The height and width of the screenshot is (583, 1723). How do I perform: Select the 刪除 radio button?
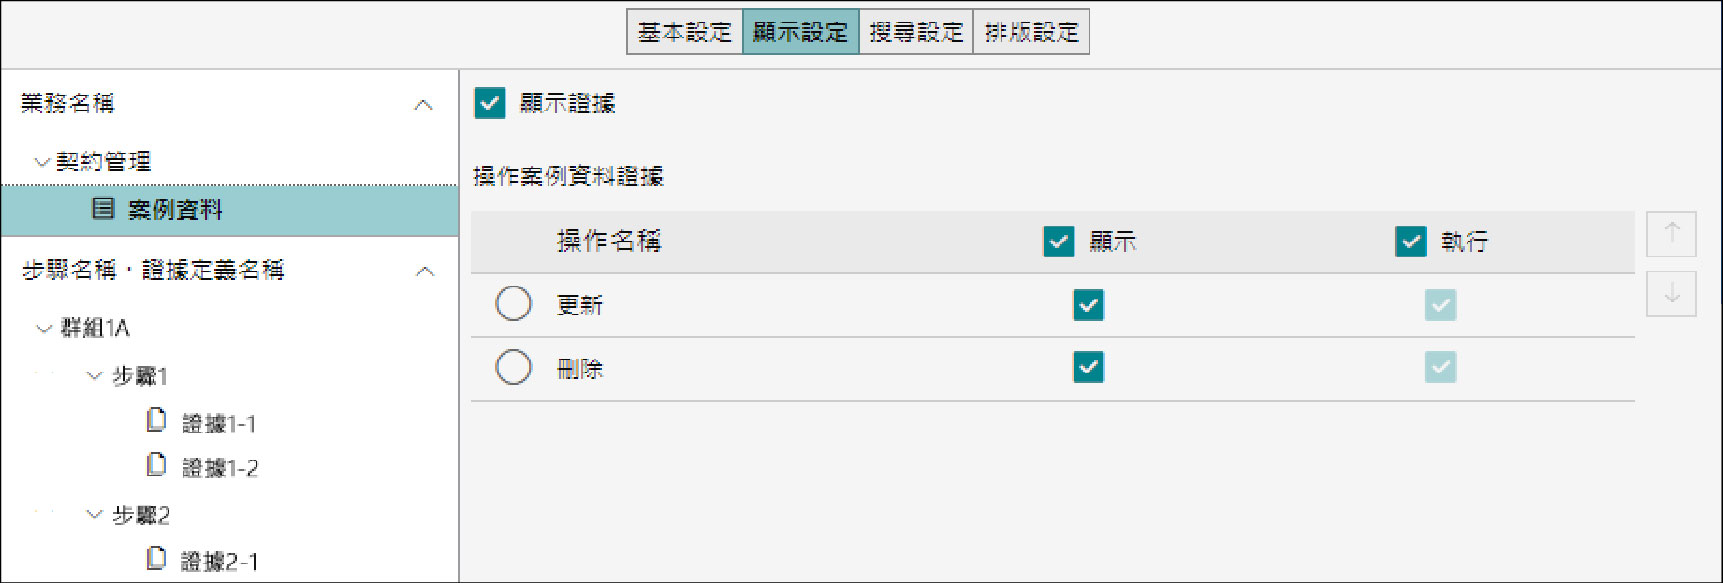[514, 368]
